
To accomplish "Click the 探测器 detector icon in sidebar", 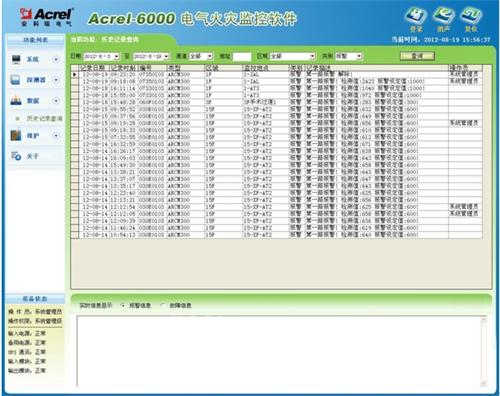I will [x=15, y=80].
